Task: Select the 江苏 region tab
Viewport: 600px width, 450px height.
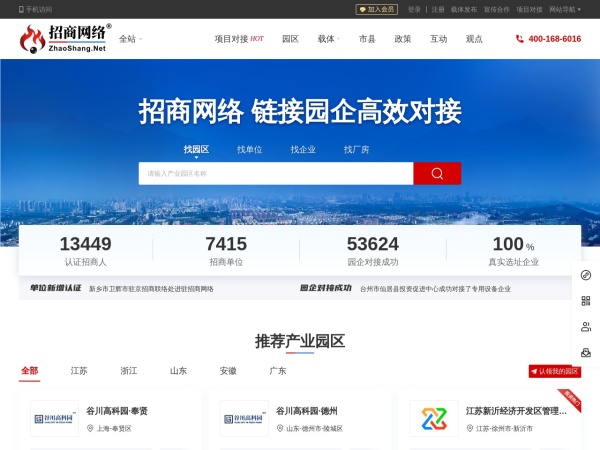Action: tap(79, 370)
